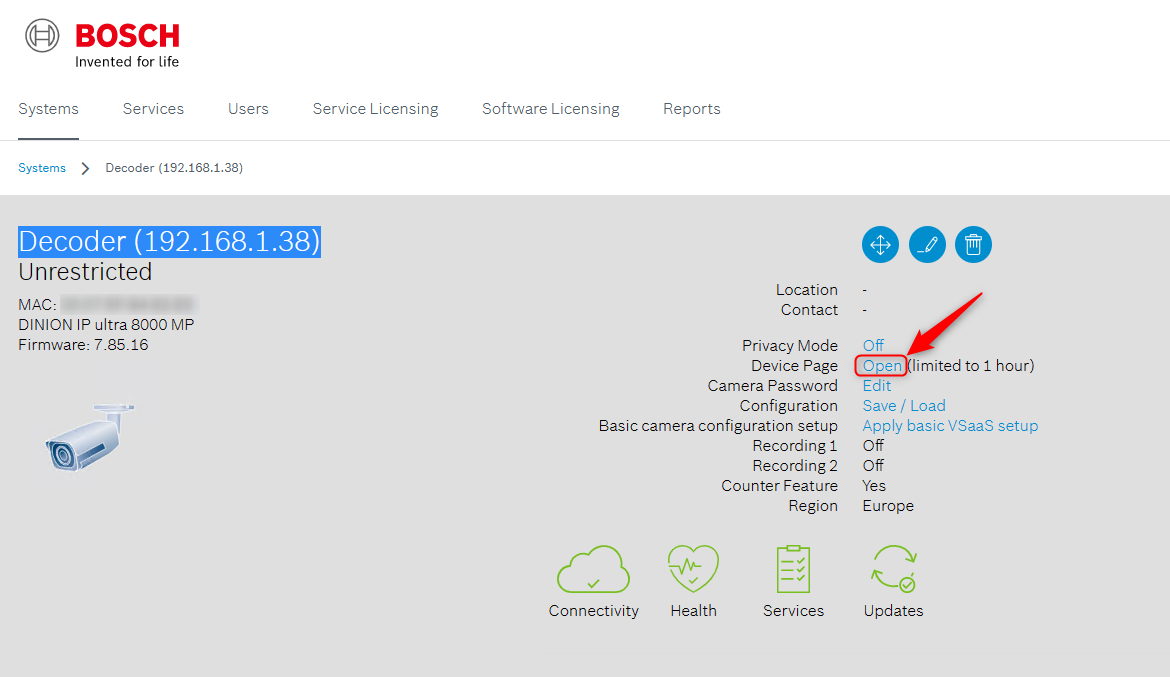Toggle Privacy Mode Off link

(x=873, y=346)
